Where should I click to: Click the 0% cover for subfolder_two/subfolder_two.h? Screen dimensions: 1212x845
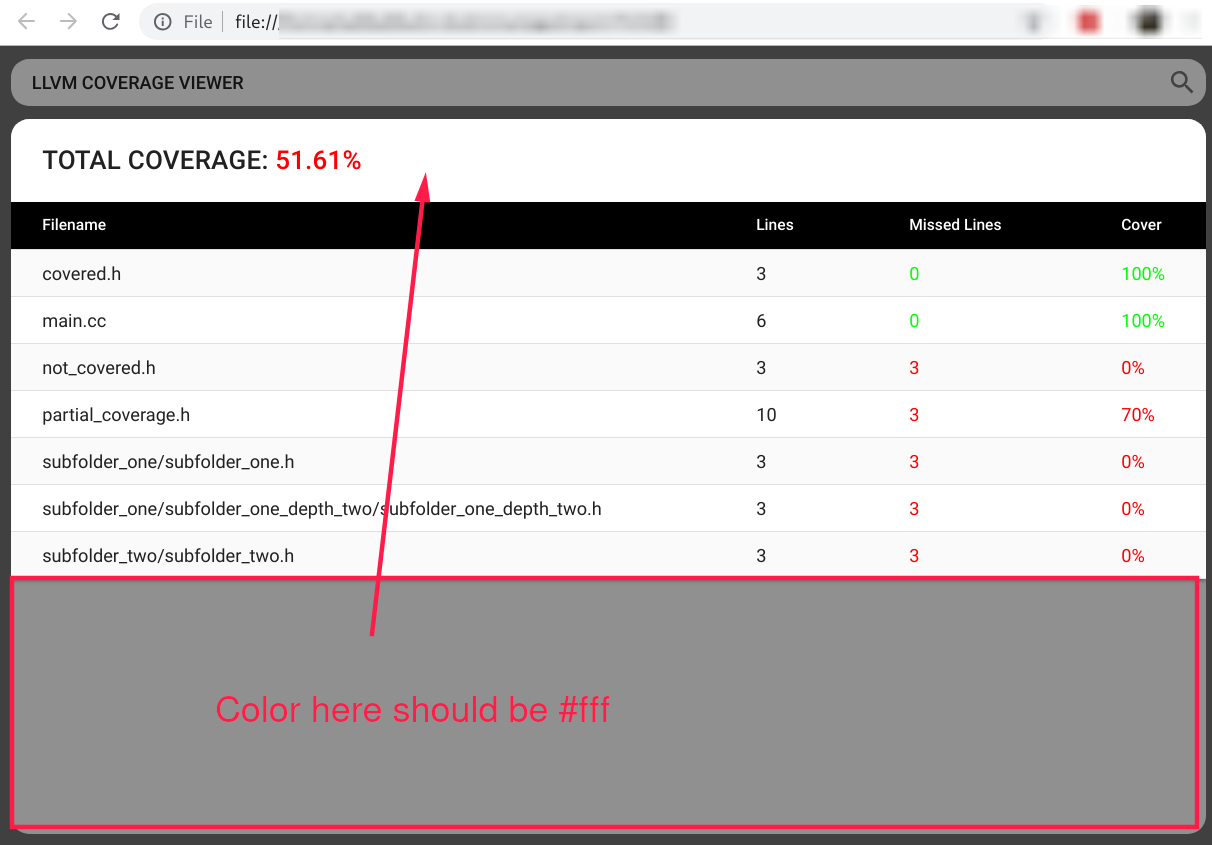click(x=1133, y=556)
